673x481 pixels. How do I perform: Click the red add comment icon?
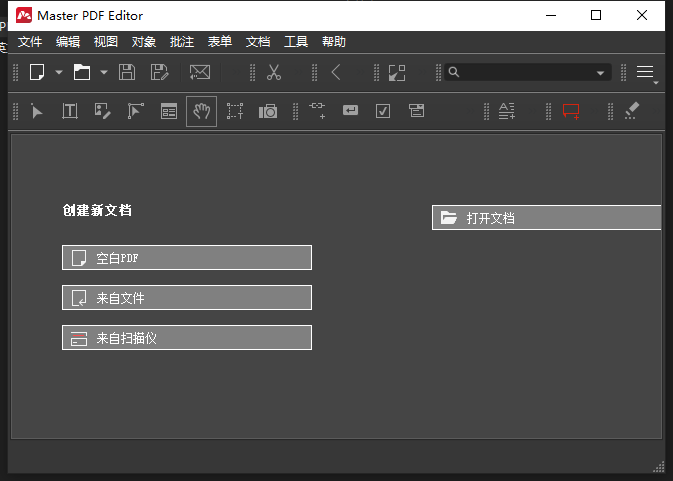coord(571,112)
